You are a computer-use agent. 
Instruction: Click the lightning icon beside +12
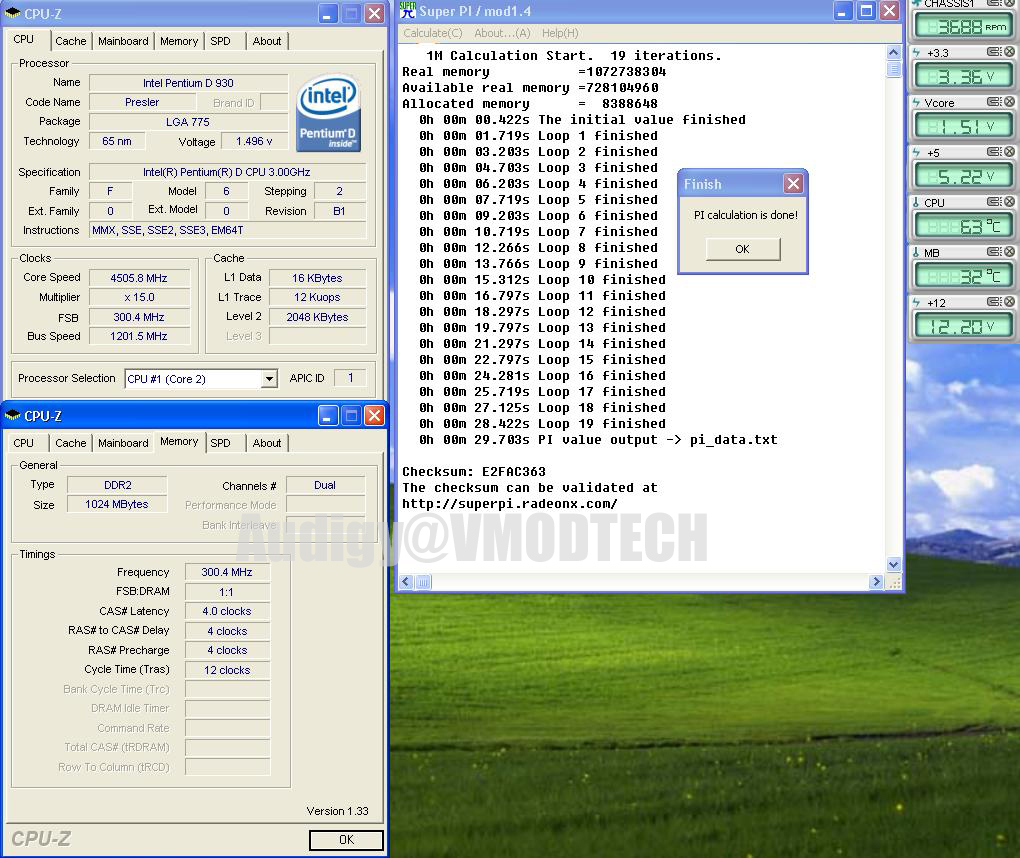917,302
